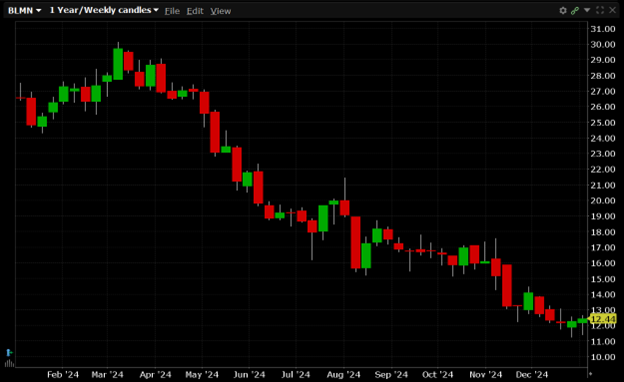Click the Oct '24 date label
The image size is (624, 382).
click(x=437, y=375)
